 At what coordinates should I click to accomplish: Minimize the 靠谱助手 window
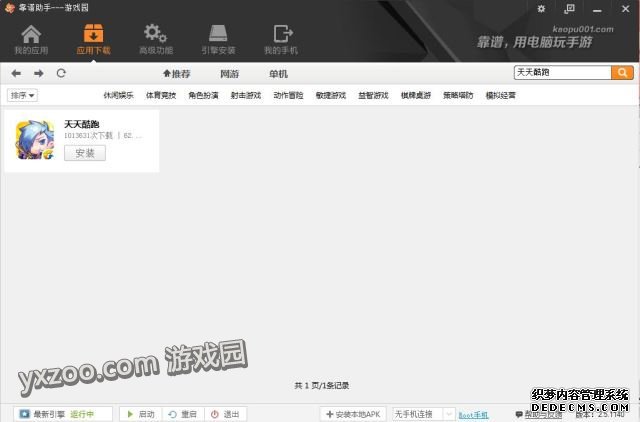(x=597, y=10)
